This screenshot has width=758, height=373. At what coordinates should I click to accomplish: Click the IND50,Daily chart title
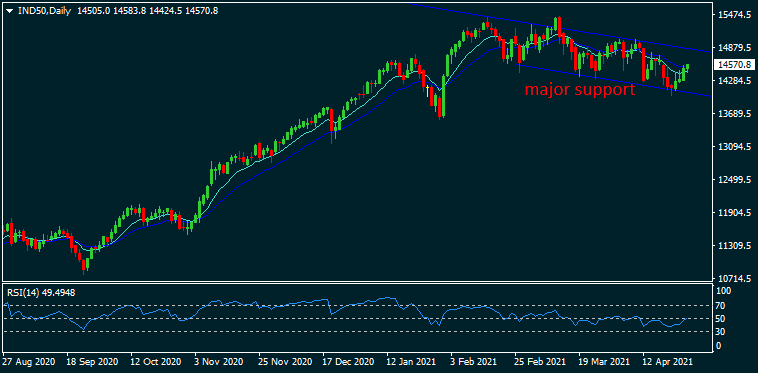(x=44, y=11)
